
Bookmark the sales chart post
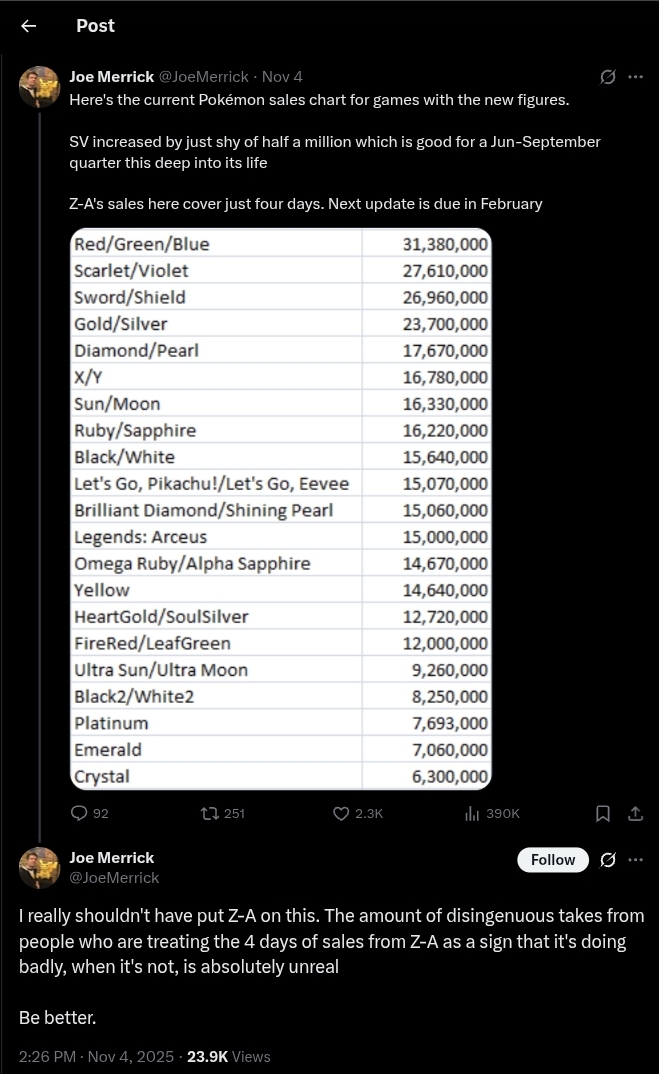click(603, 813)
